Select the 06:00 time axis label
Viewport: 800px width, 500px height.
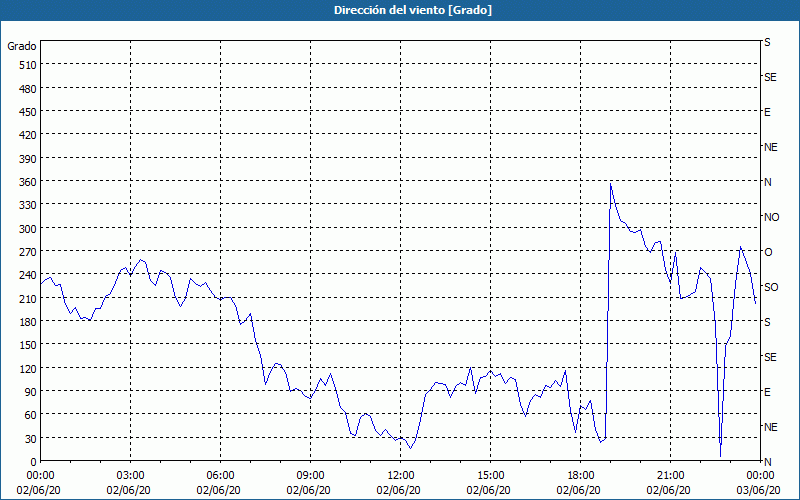click(220, 476)
